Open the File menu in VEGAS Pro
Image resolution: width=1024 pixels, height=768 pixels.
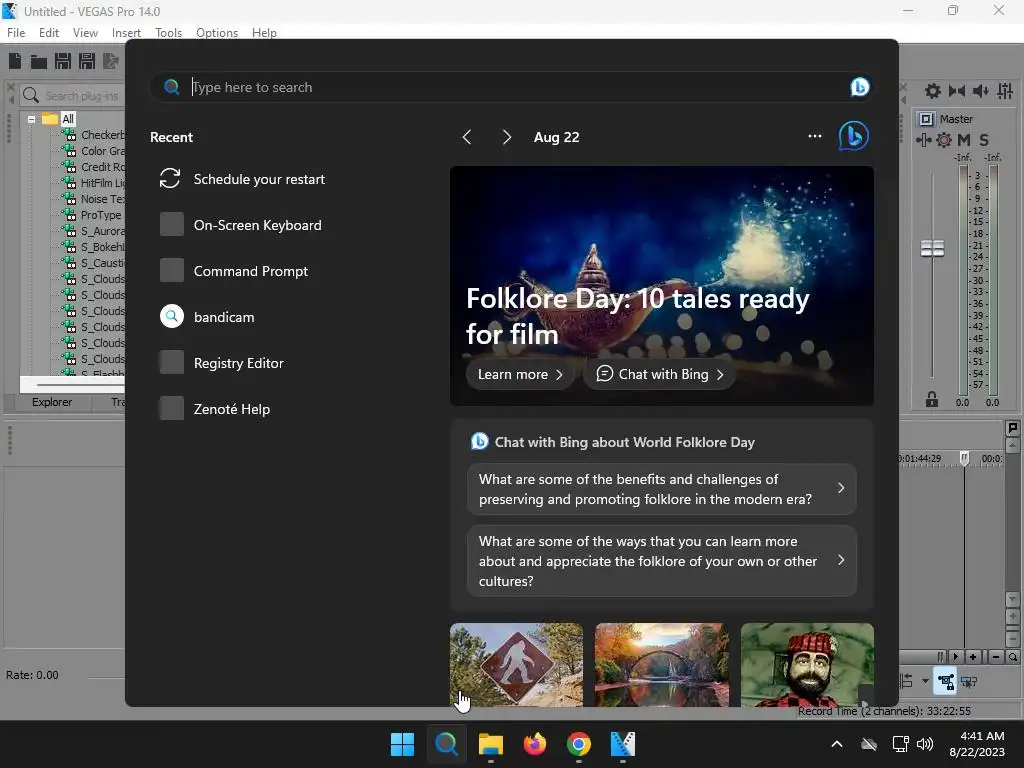tap(16, 33)
